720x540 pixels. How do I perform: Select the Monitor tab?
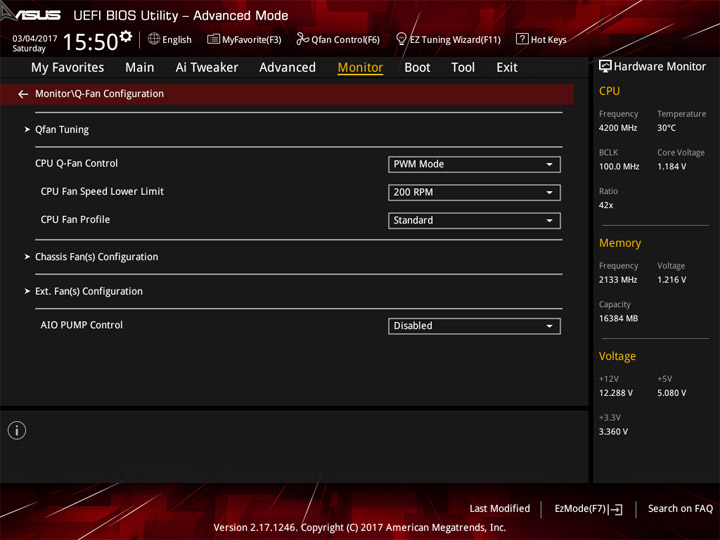click(x=360, y=68)
